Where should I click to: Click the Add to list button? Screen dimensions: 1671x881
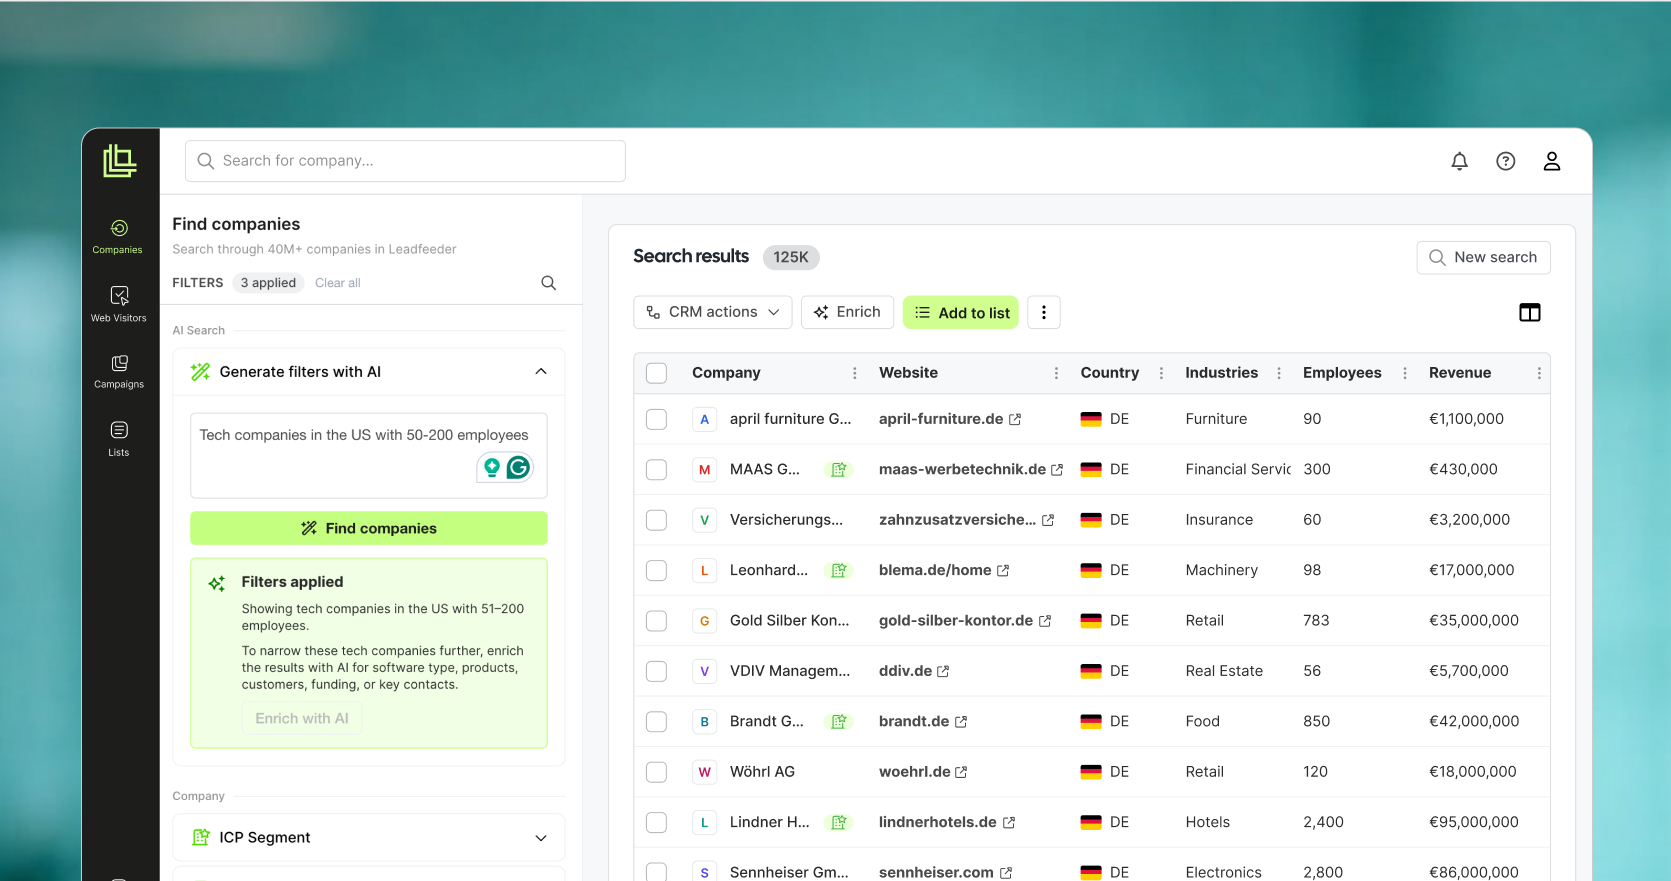961,313
